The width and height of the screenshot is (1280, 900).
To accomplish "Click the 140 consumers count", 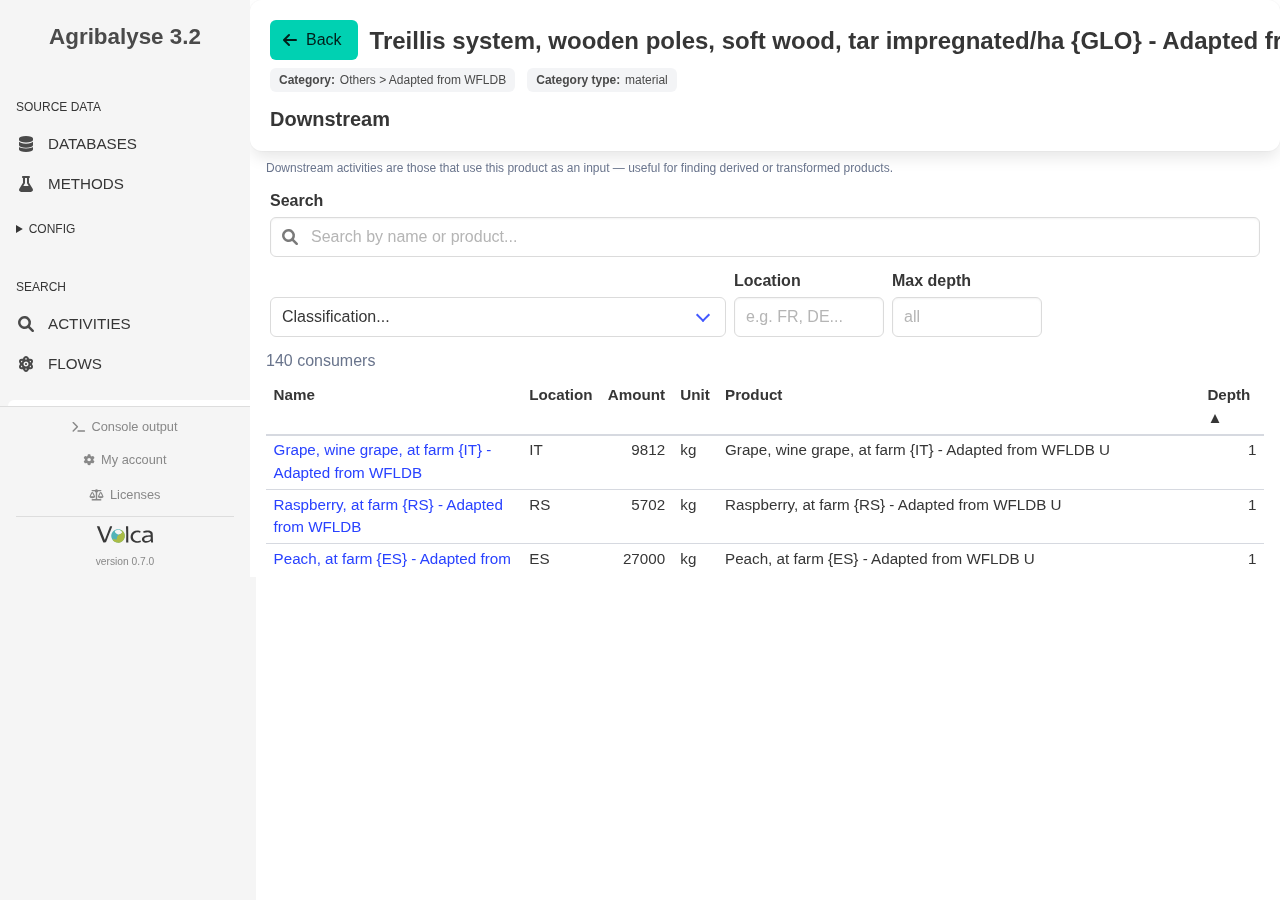I will [321, 361].
